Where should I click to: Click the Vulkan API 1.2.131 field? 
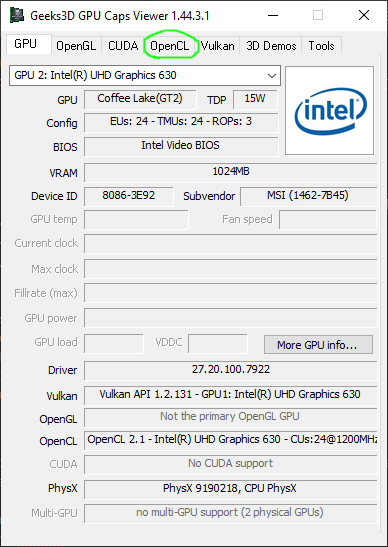coord(231,395)
